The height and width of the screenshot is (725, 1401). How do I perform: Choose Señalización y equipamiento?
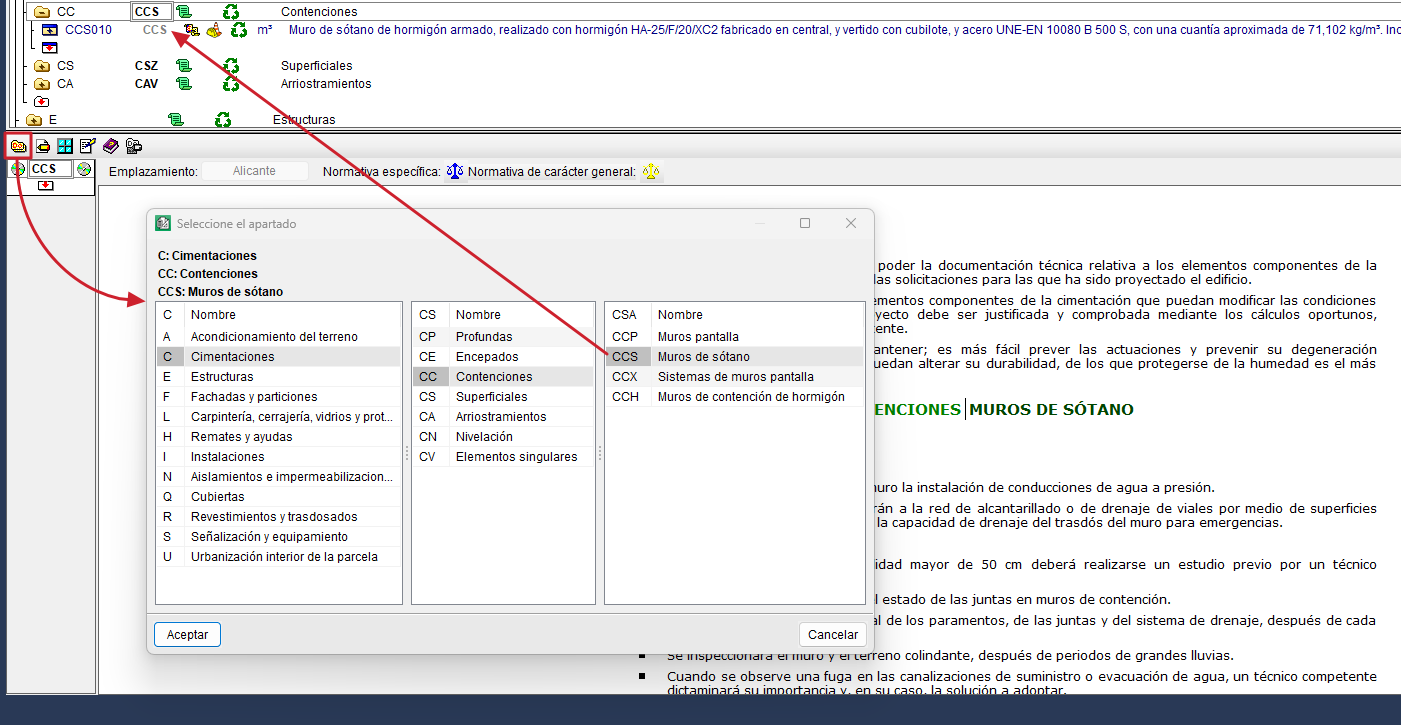[279, 537]
